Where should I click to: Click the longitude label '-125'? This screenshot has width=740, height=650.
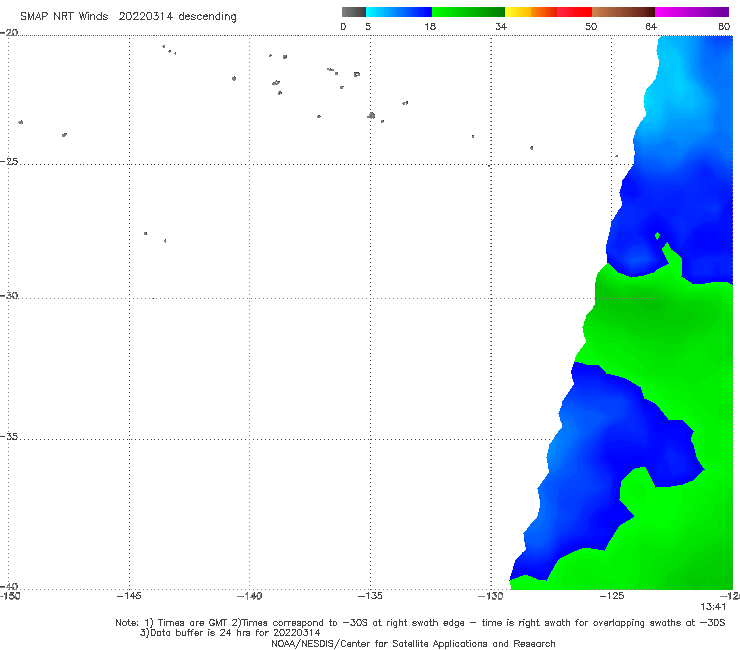[612, 596]
